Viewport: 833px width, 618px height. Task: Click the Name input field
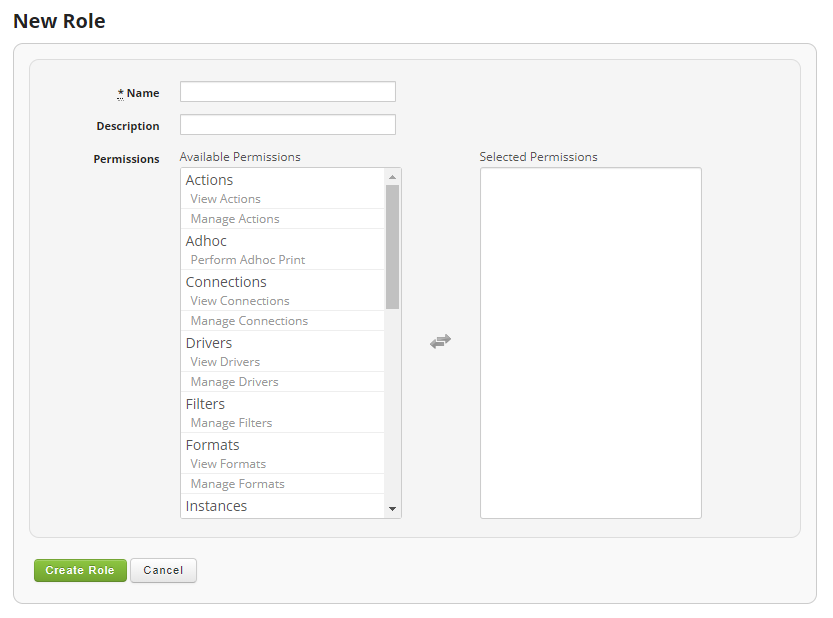point(287,92)
